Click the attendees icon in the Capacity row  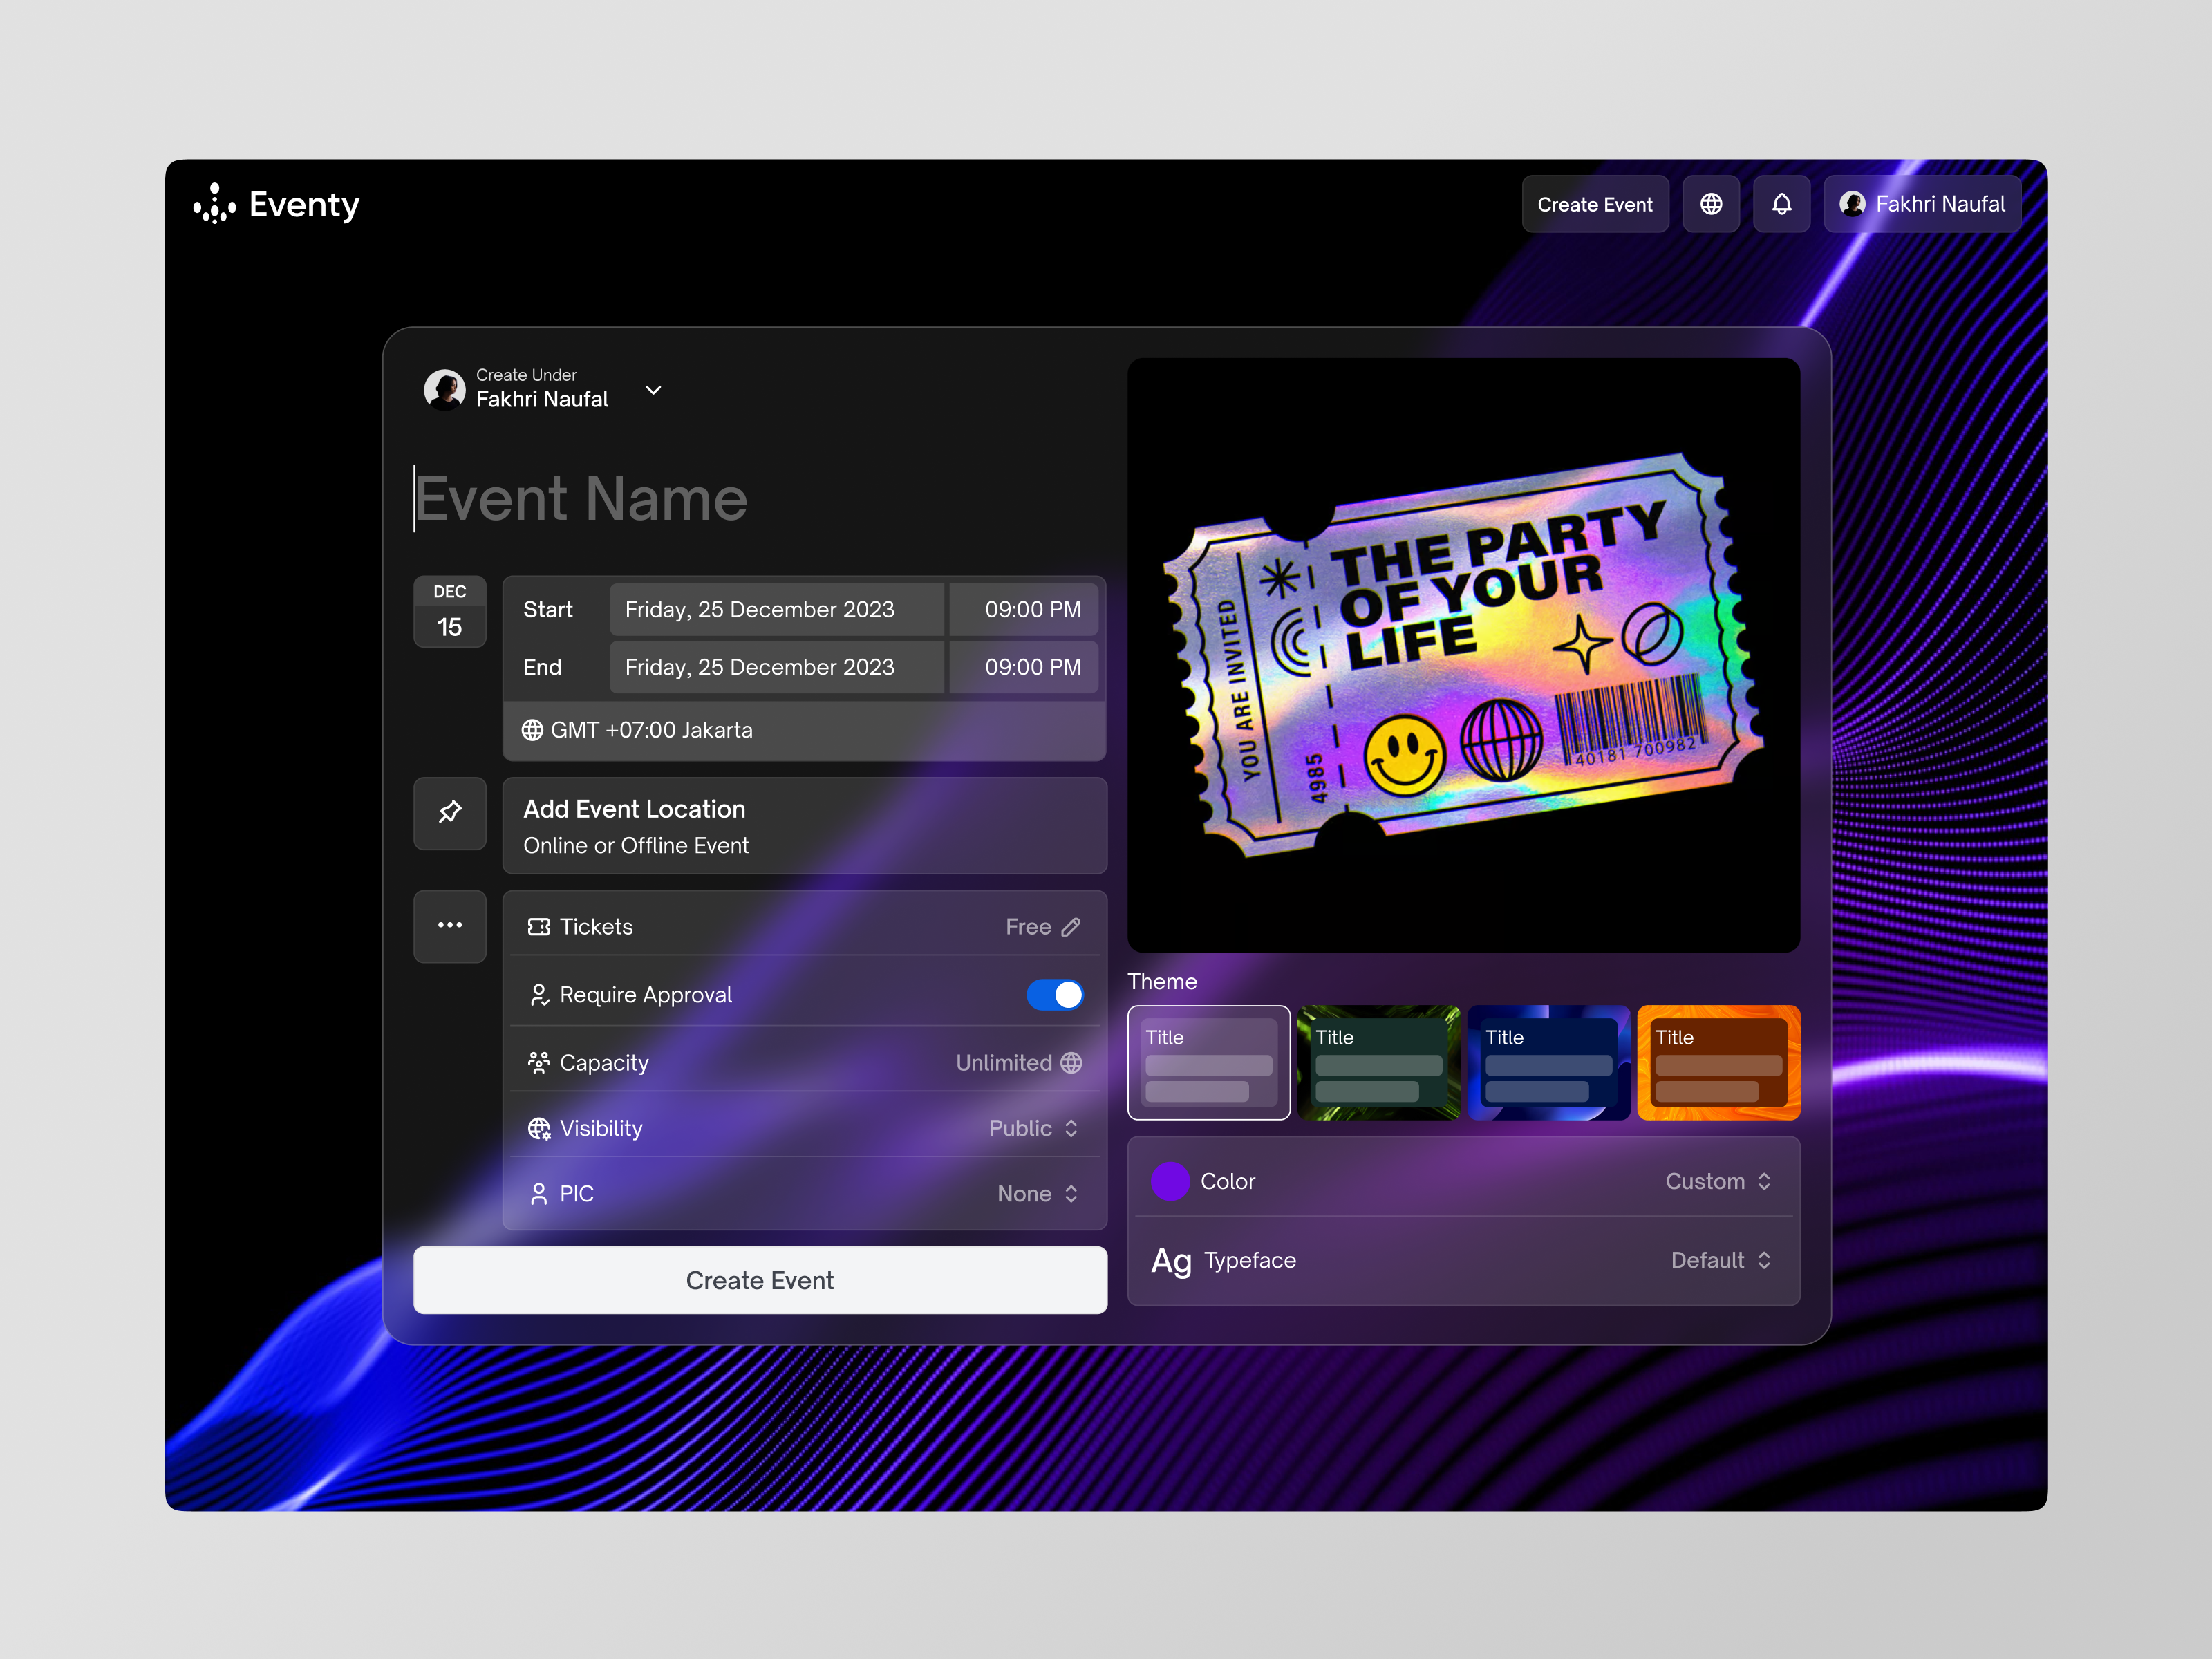coord(540,1062)
